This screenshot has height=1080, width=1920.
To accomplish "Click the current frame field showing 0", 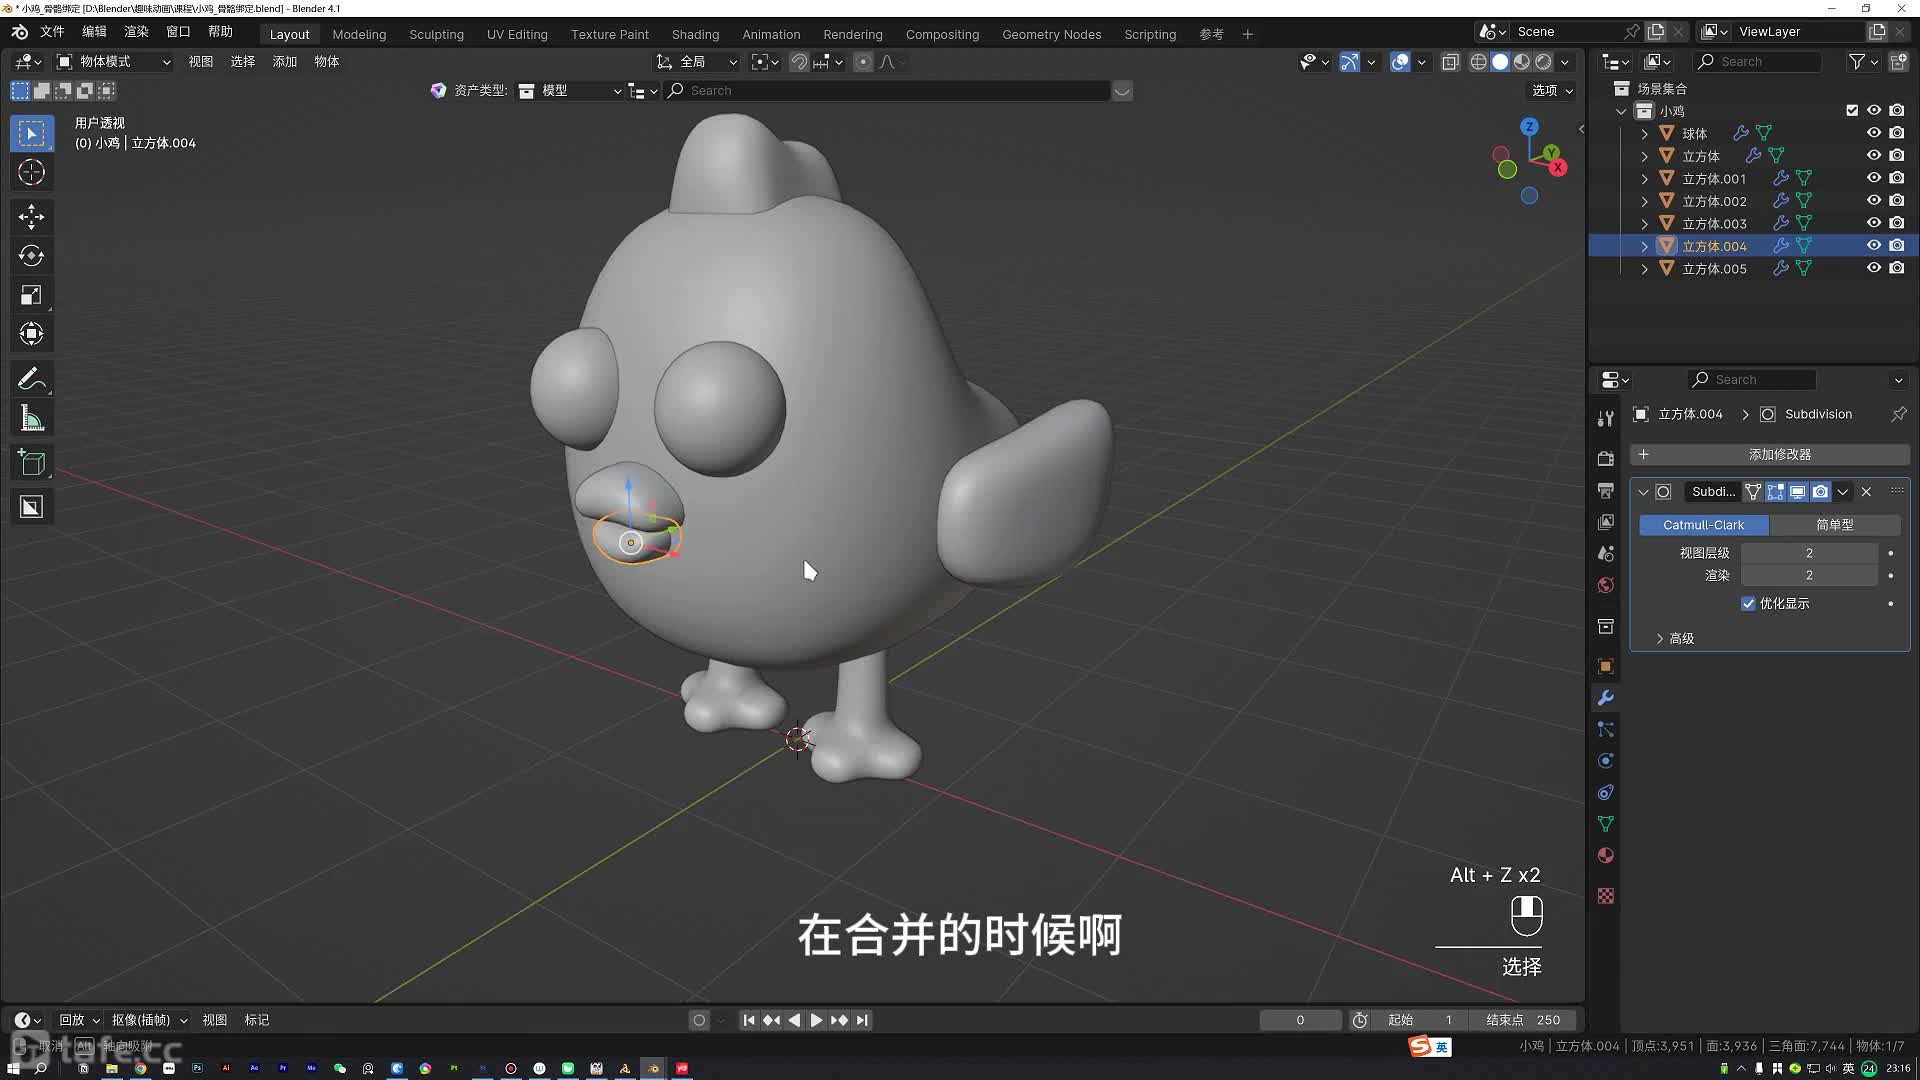I will (1300, 1021).
